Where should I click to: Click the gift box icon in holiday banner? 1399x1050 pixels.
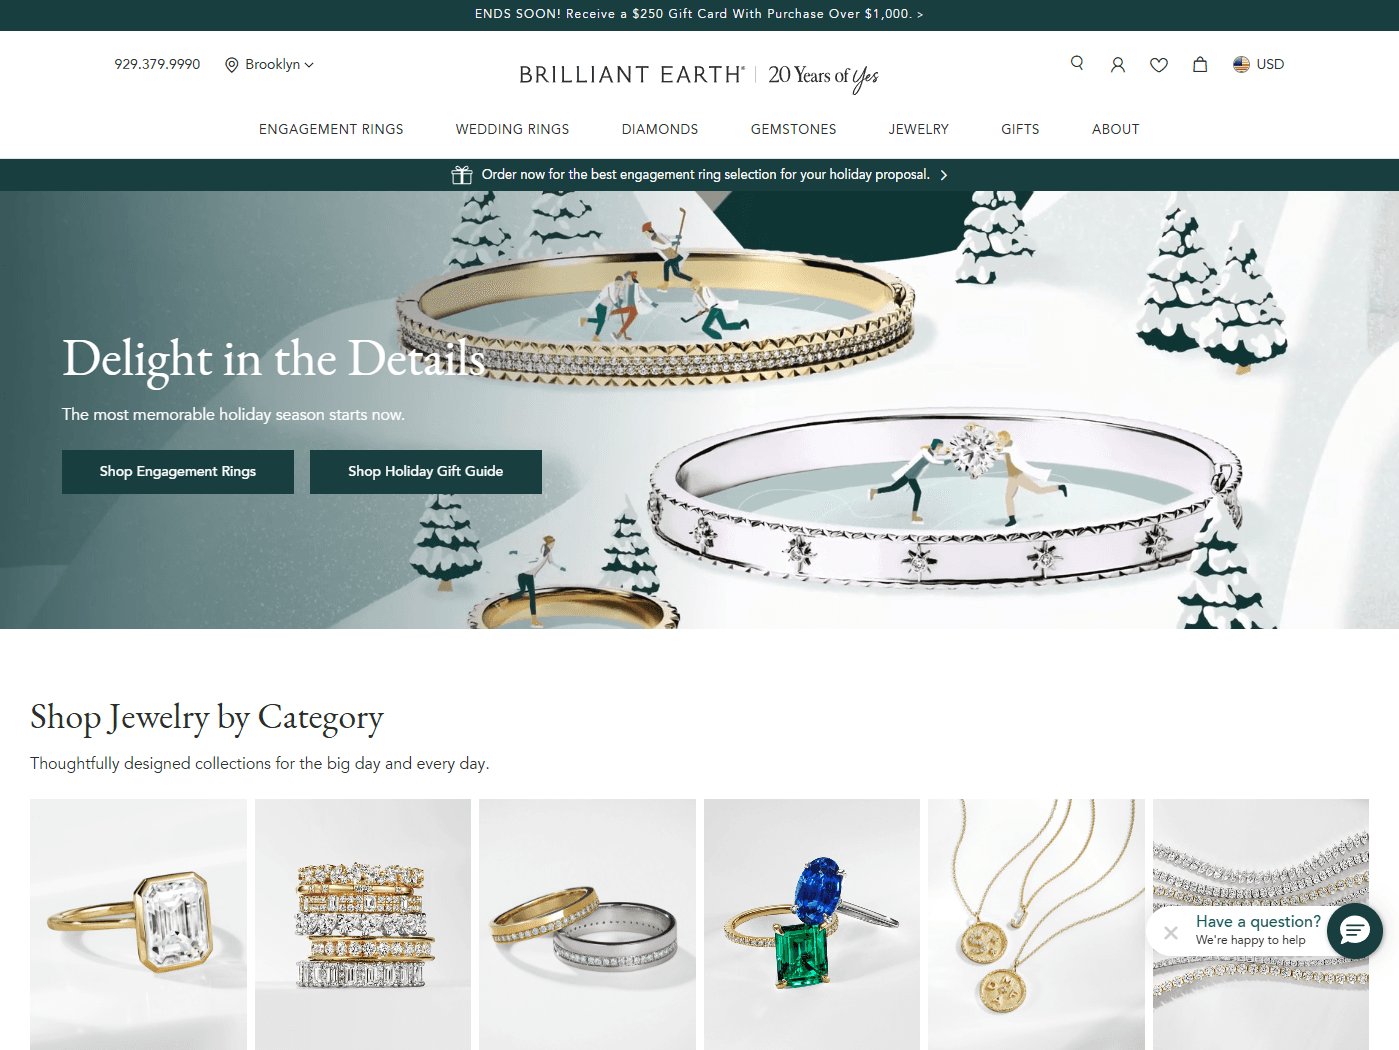click(462, 175)
